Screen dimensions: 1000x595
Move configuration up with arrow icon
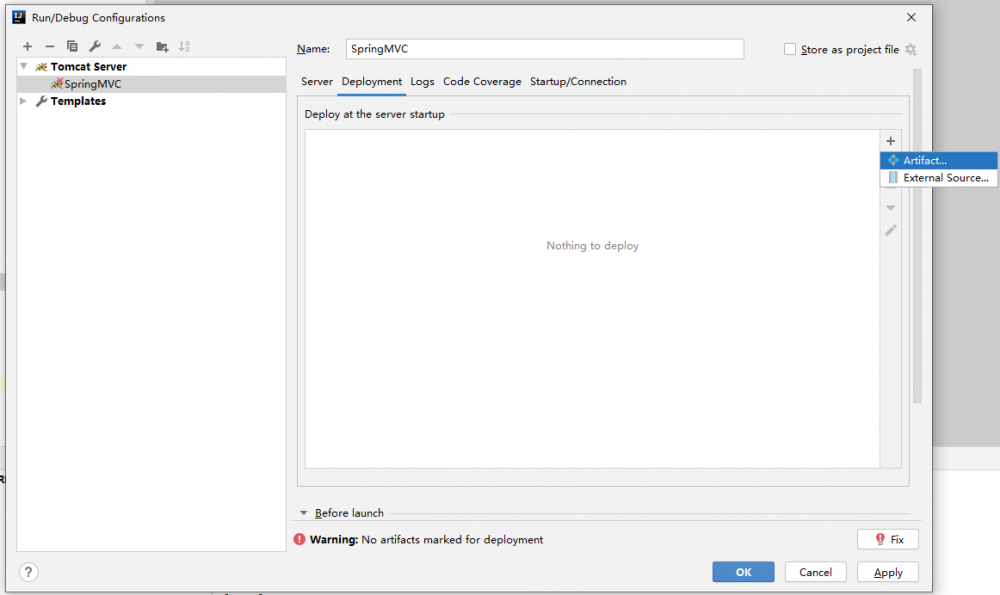pos(117,47)
